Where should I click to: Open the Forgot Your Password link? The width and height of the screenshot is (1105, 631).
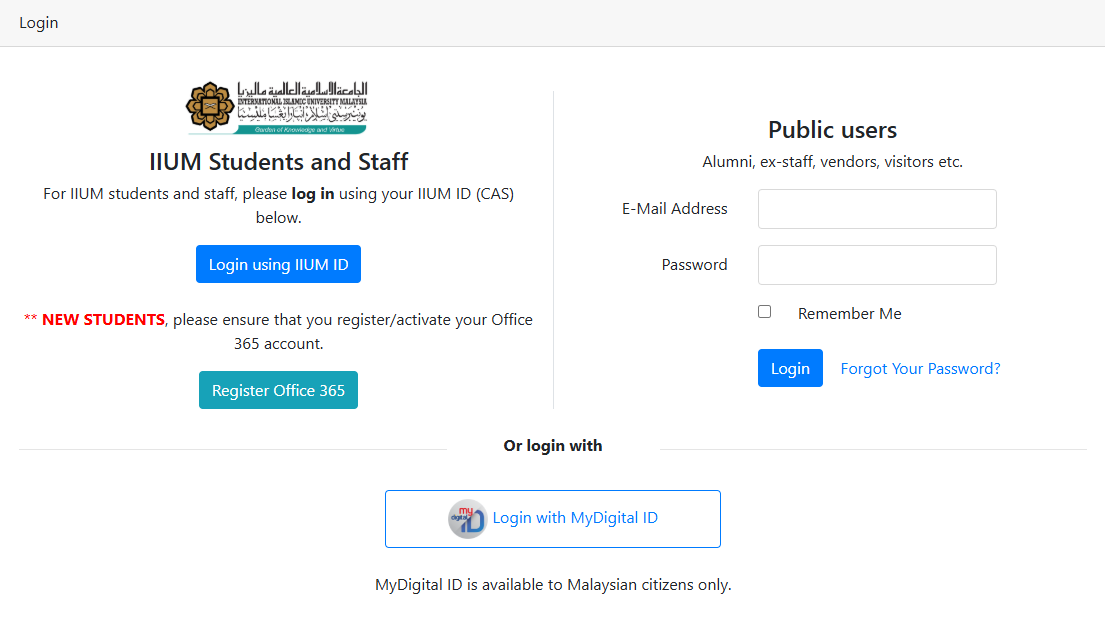(x=920, y=368)
